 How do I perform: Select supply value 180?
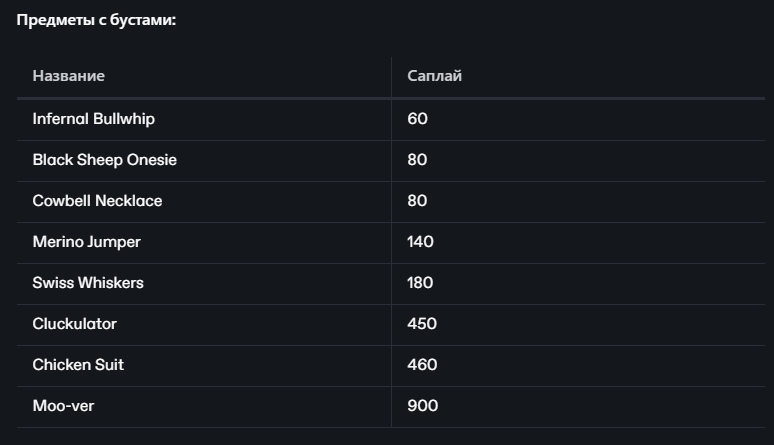click(x=420, y=283)
